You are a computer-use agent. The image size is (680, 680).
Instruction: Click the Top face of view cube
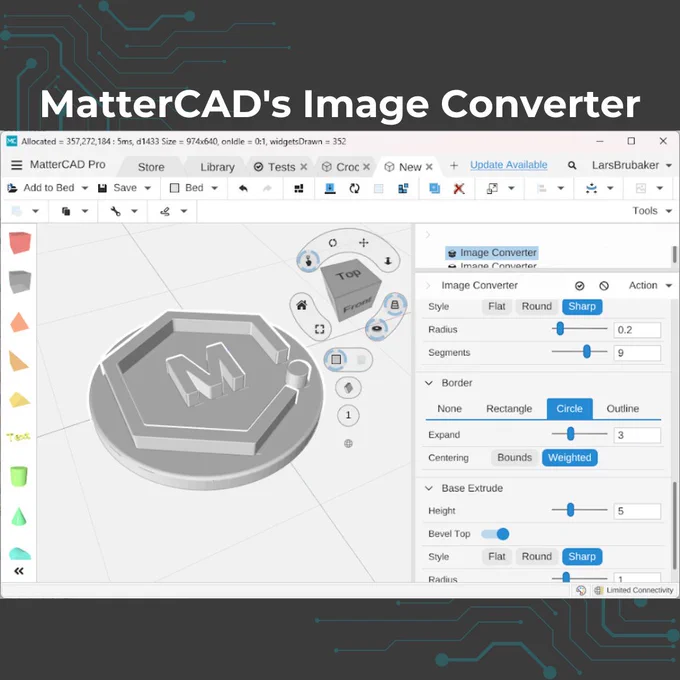point(348,275)
